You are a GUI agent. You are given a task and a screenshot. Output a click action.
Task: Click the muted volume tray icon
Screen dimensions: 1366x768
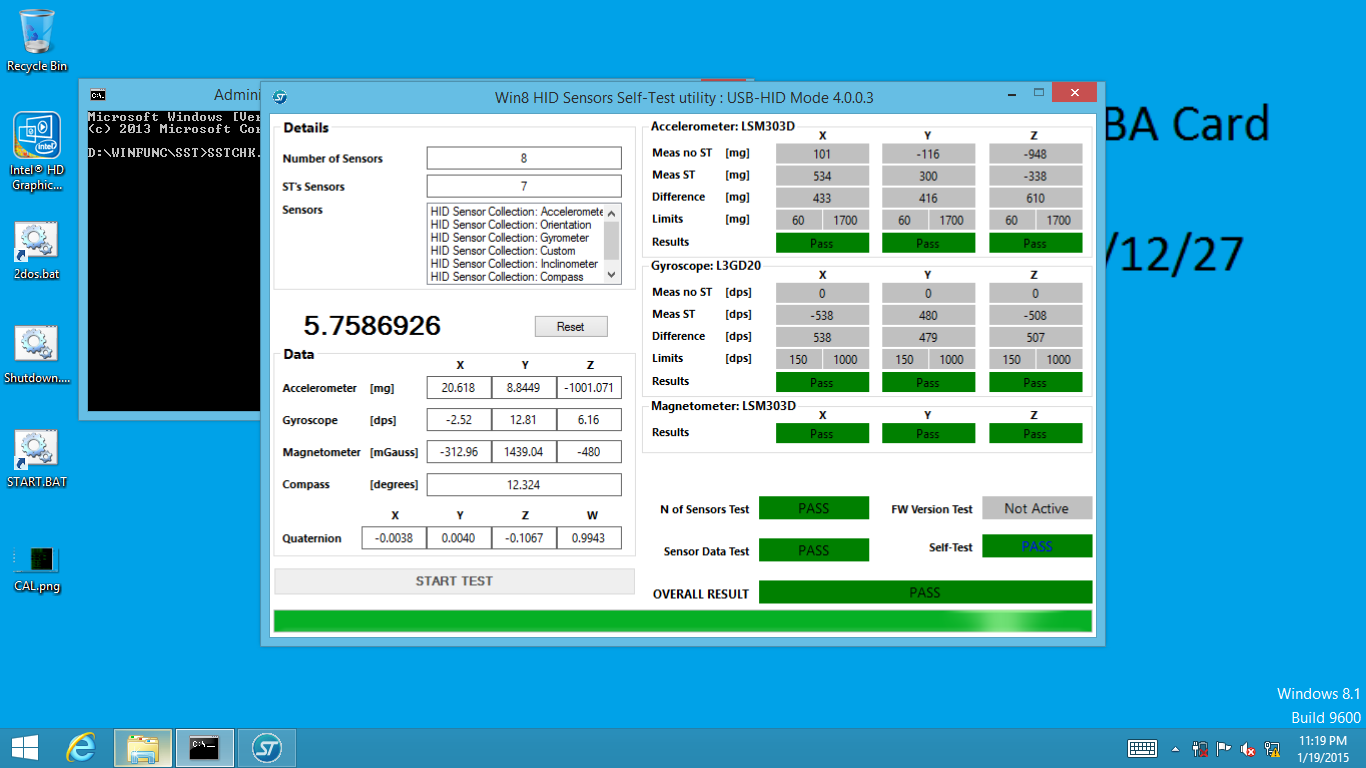tap(1248, 748)
